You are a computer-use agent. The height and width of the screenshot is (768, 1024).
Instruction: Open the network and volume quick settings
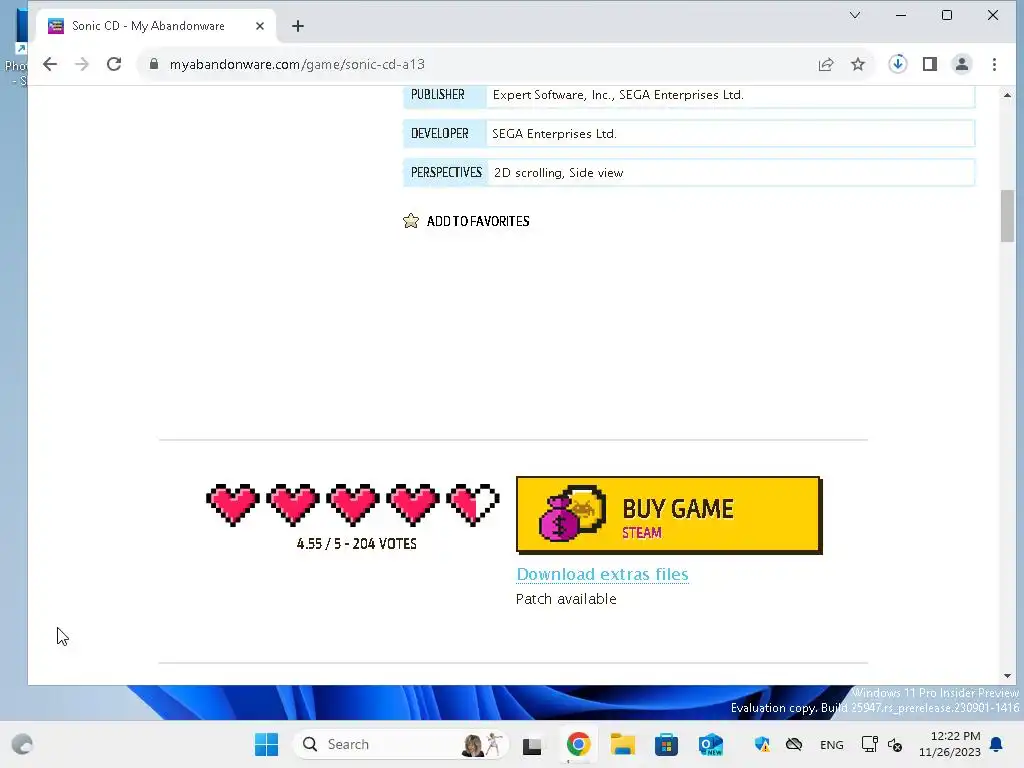point(882,744)
